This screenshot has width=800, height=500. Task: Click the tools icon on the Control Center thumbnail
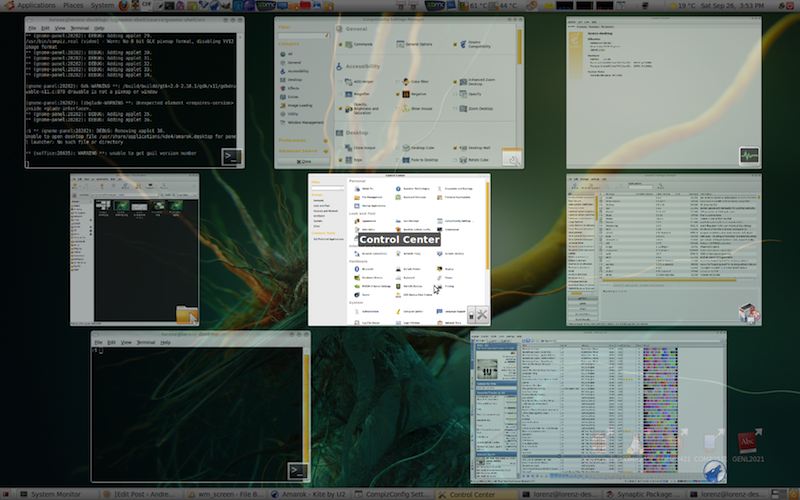[478, 313]
